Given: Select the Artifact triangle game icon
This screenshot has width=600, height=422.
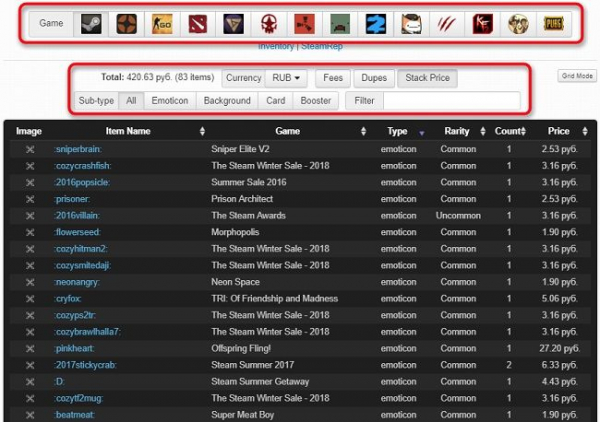Looking at the screenshot, I should coord(233,24).
